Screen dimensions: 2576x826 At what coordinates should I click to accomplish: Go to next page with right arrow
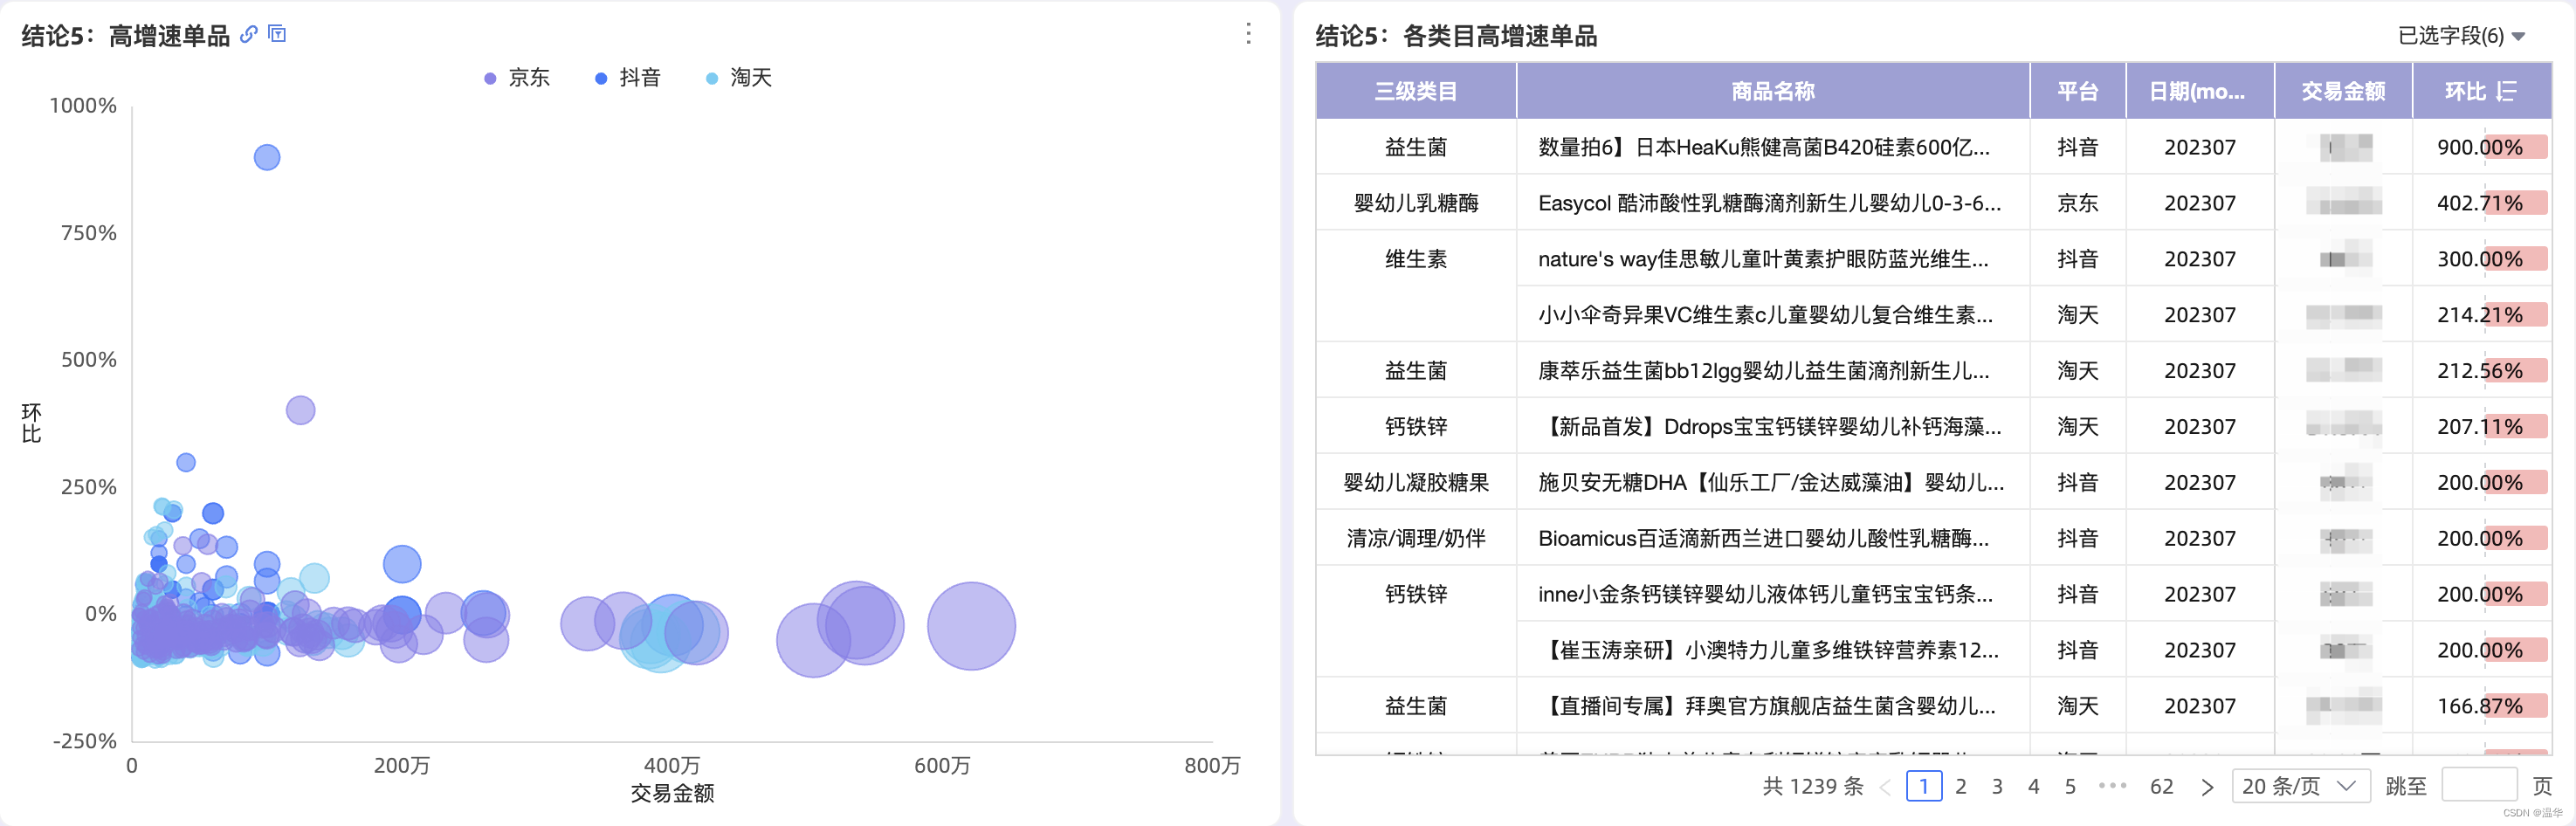[2207, 787]
